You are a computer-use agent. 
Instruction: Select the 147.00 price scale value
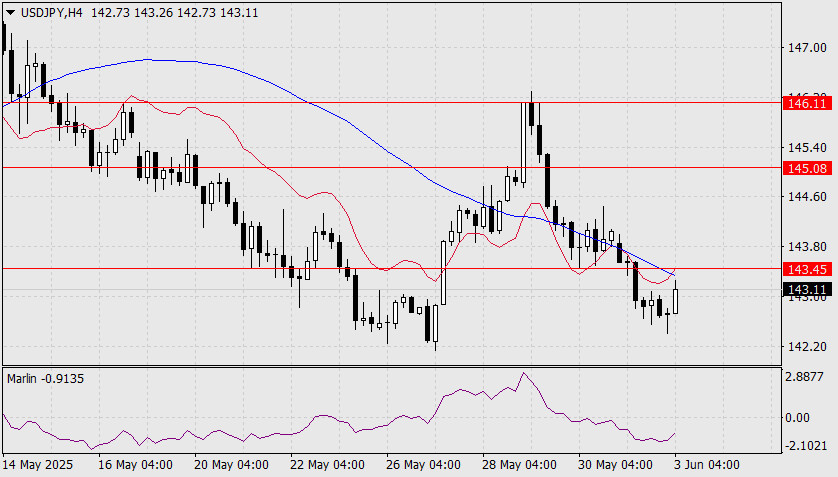tap(807, 48)
